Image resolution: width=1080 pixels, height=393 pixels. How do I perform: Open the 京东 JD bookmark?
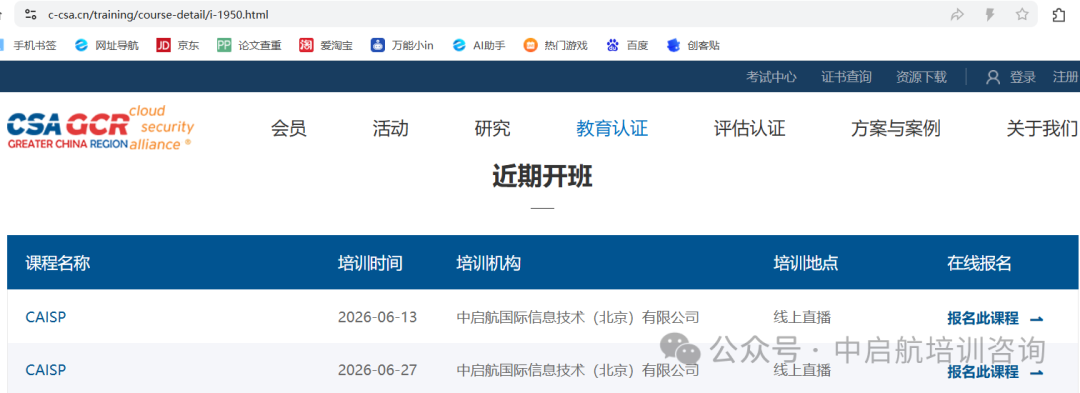tap(178, 45)
